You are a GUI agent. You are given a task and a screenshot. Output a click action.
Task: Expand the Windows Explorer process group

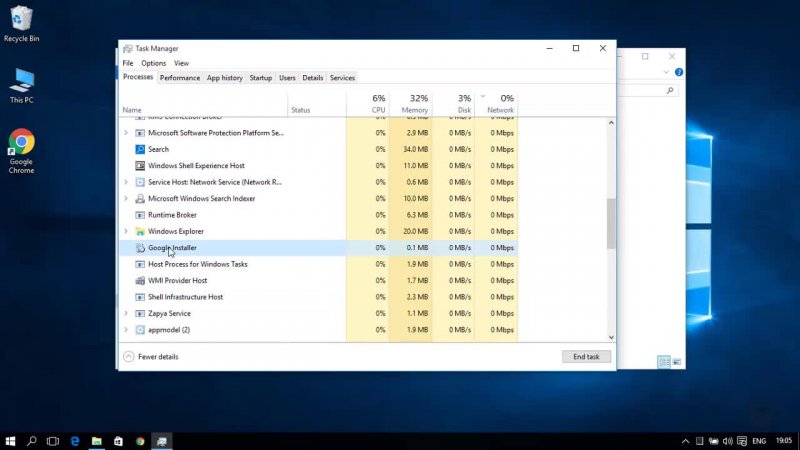(125, 231)
